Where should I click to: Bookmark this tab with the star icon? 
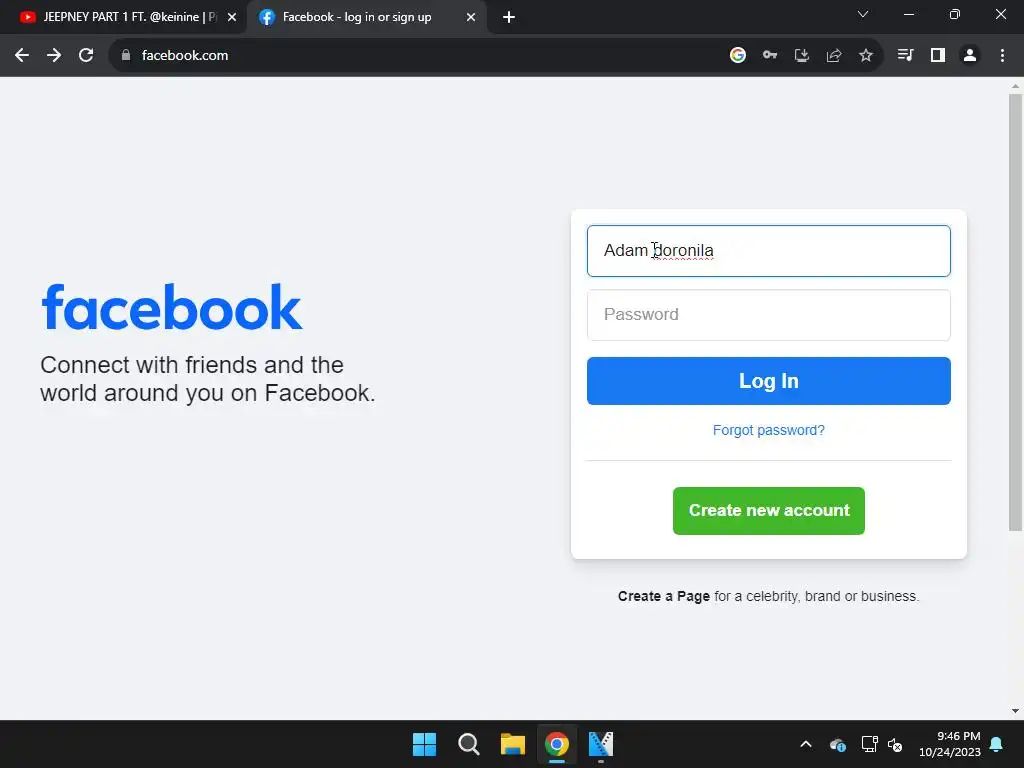pyautogui.click(x=866, y=56)
